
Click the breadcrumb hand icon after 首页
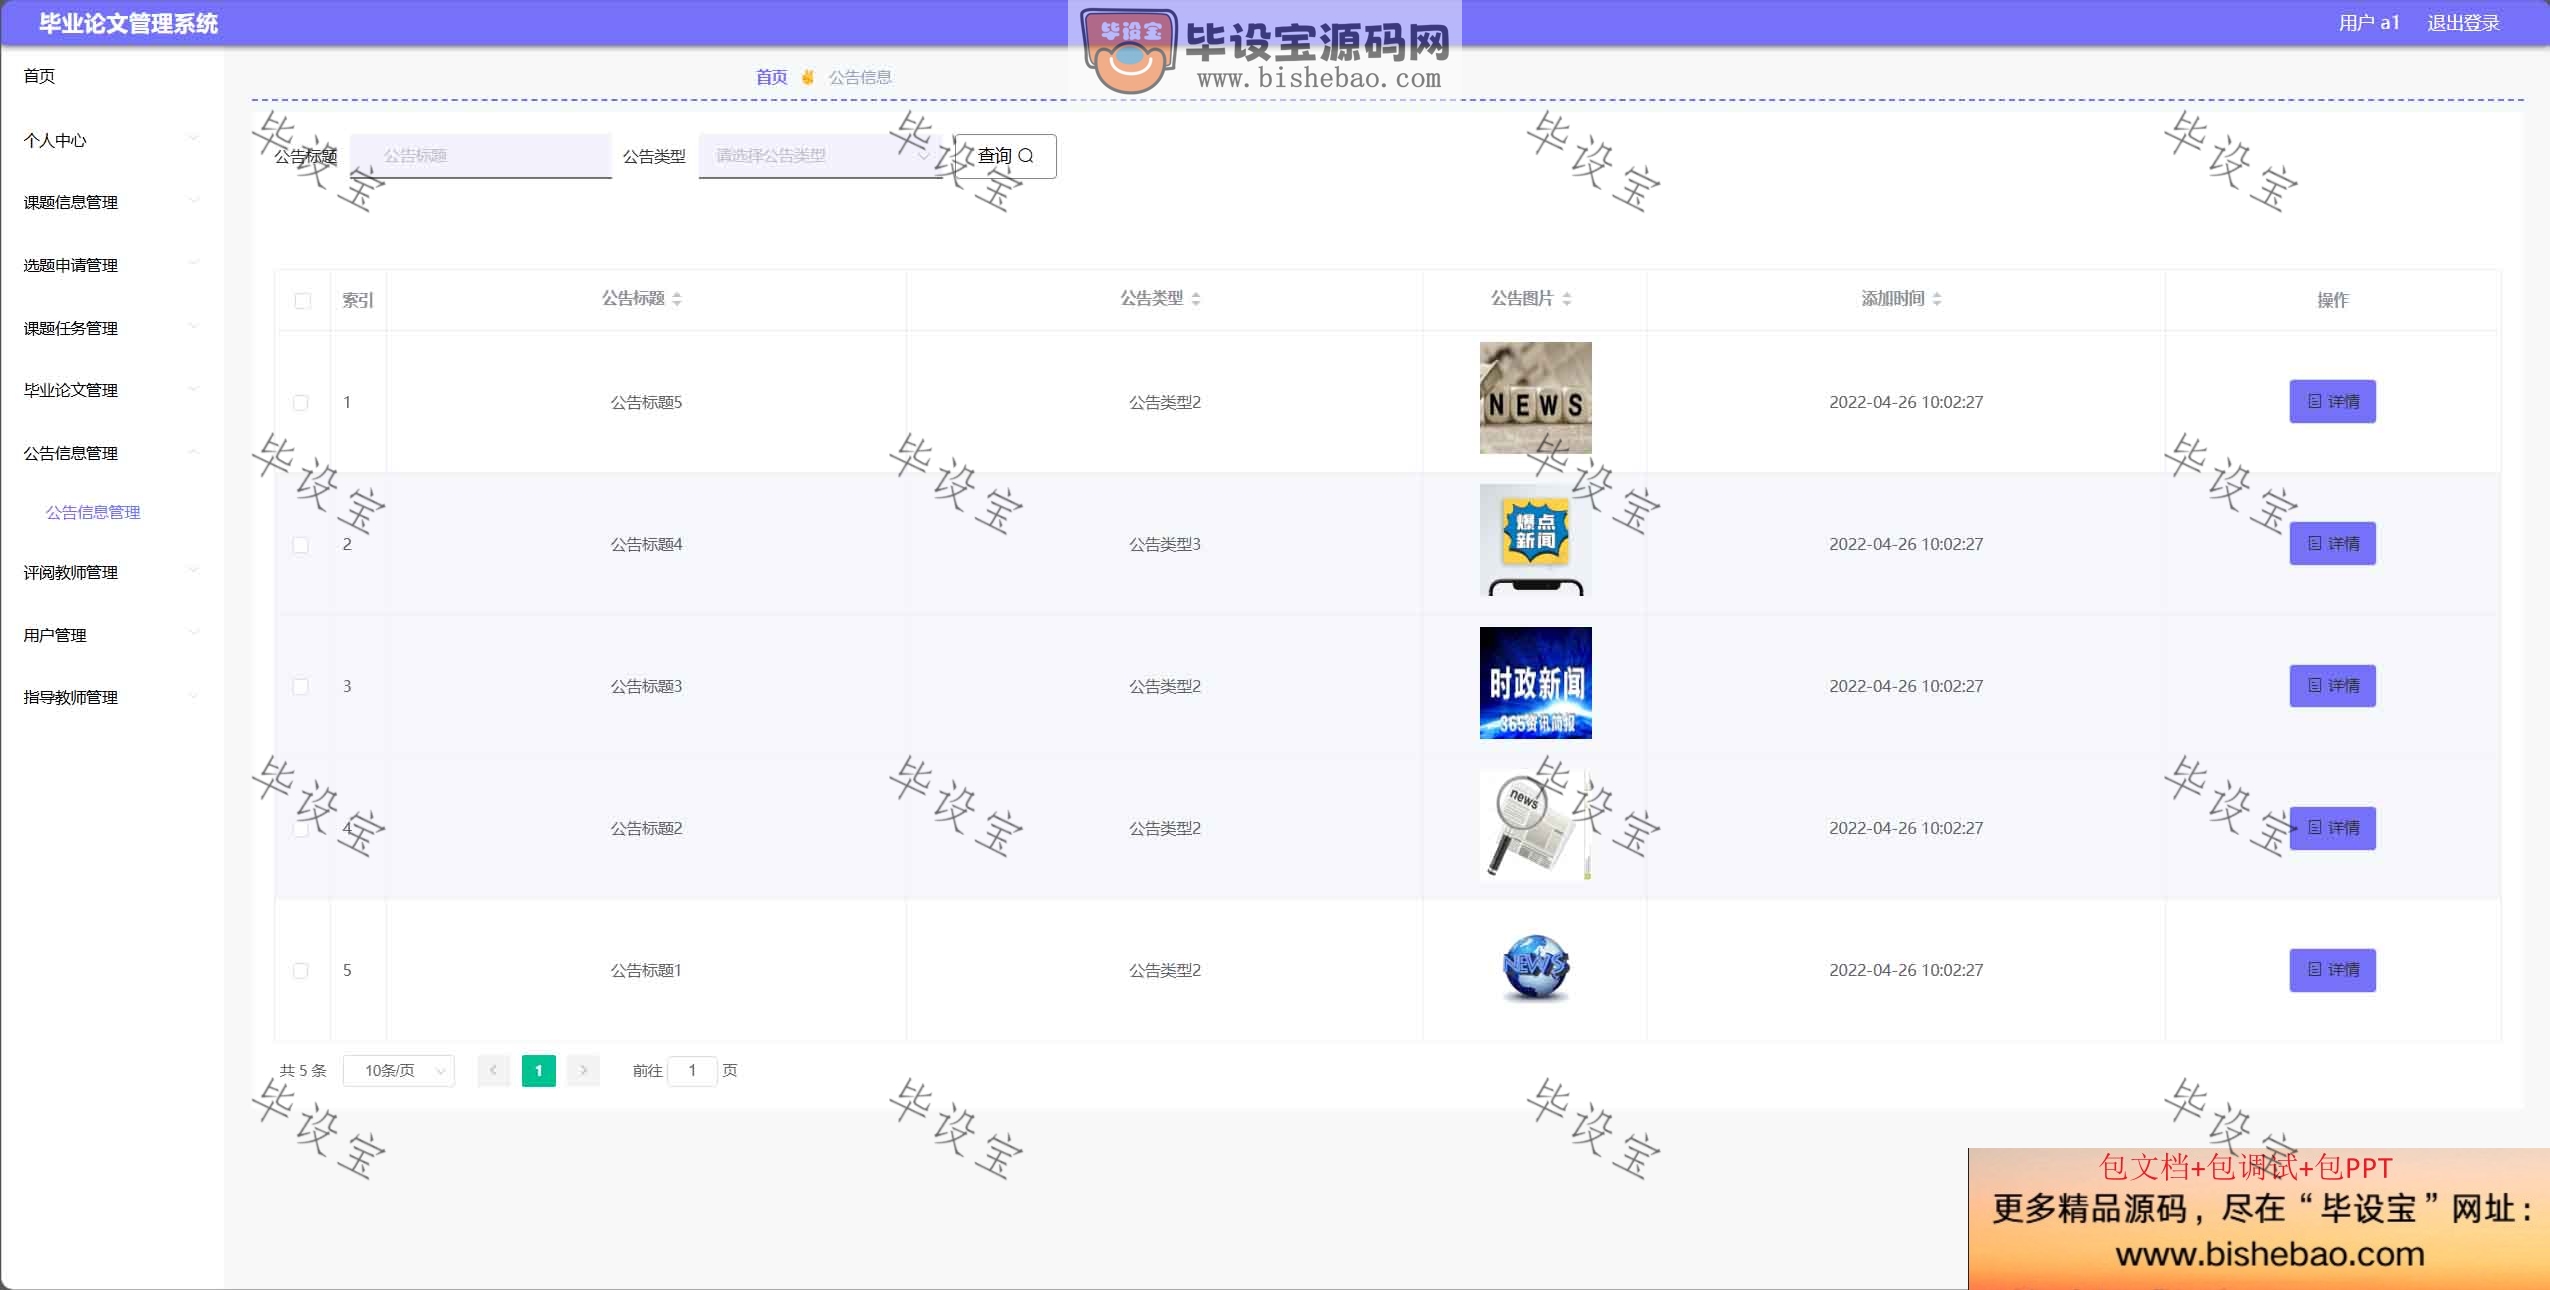click(x=808, y=77)
